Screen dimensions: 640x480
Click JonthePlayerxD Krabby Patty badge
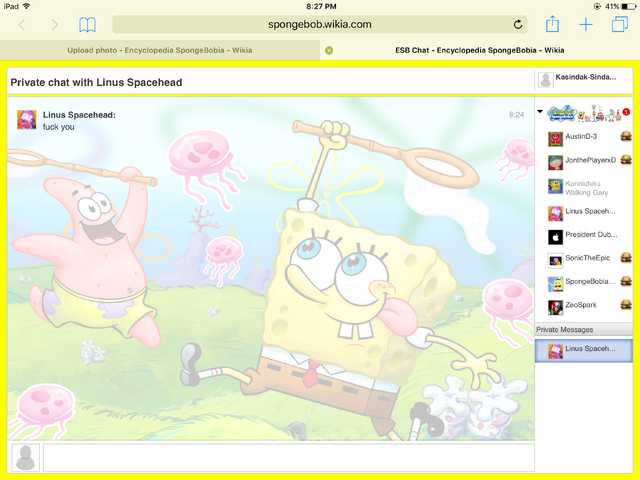pyautogui.click(x=626, y=160)
